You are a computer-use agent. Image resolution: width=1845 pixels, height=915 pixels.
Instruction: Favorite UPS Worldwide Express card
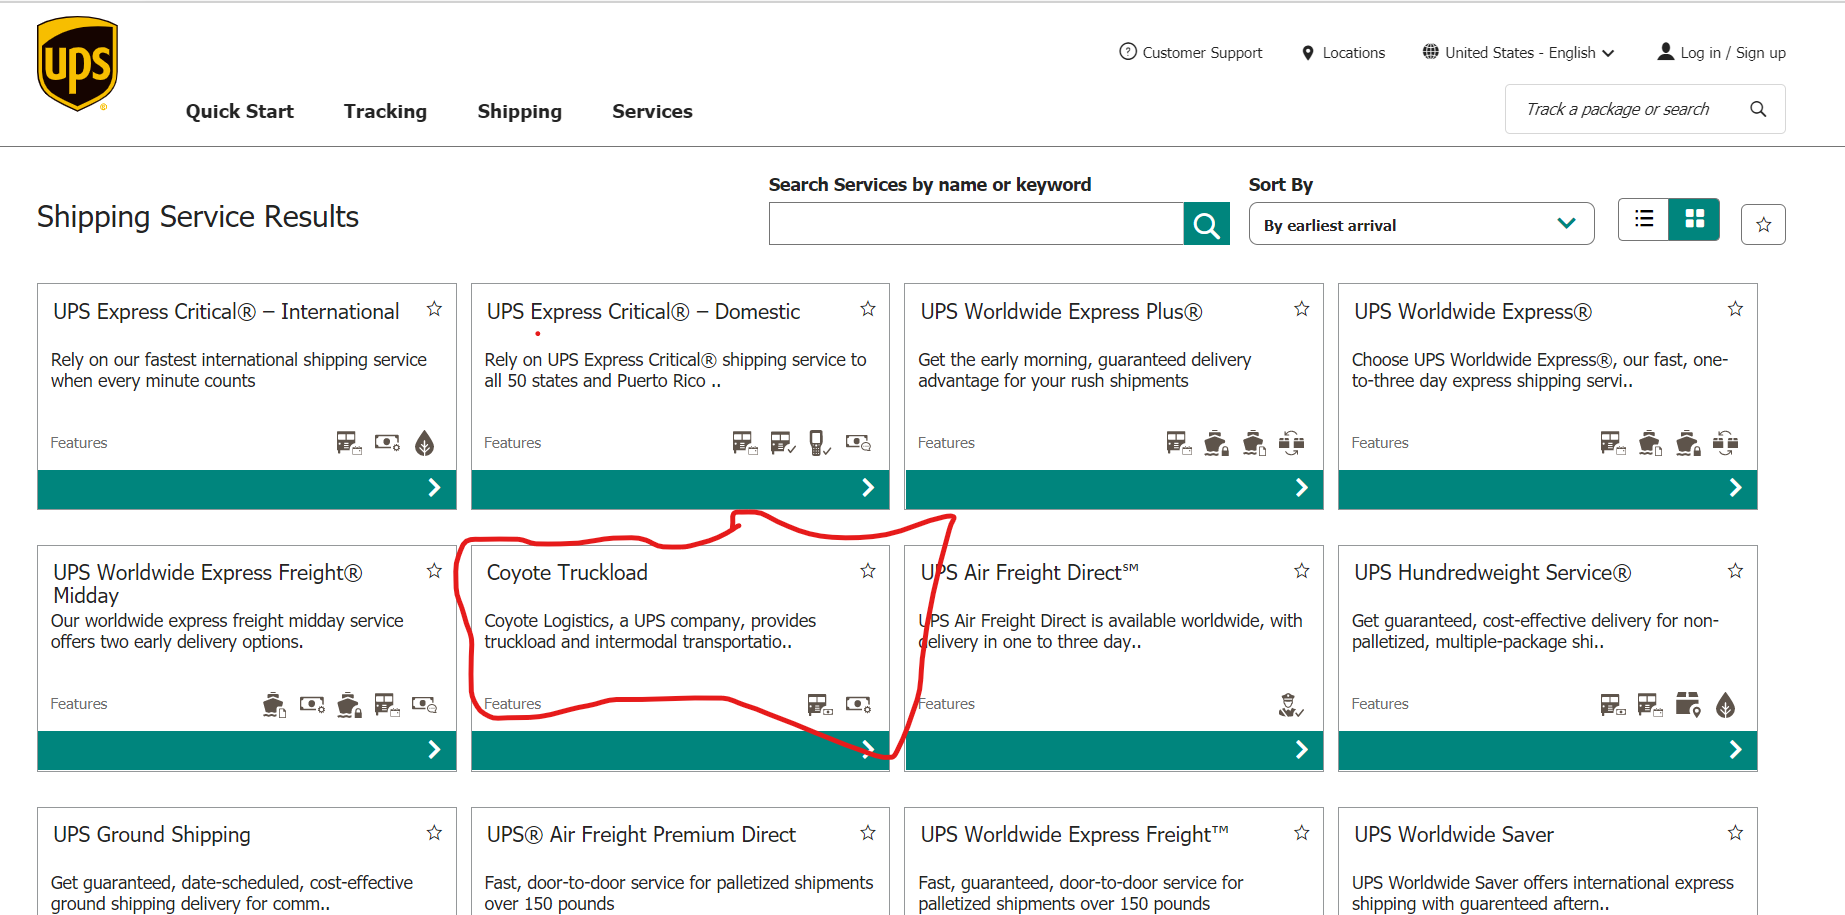[1735, 309]
